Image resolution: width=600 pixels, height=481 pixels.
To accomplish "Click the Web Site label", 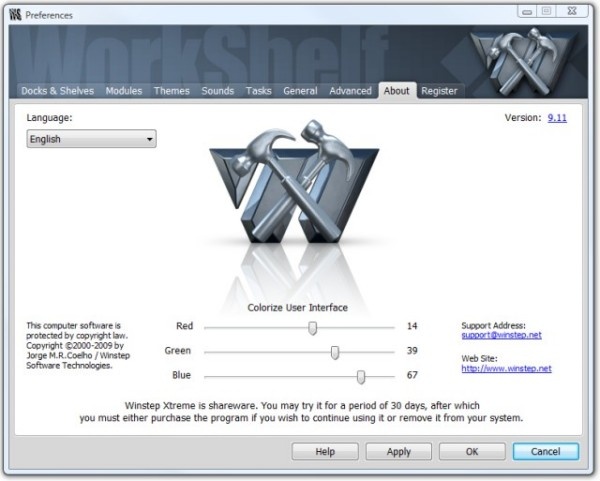I will click(x=479, y=359).
